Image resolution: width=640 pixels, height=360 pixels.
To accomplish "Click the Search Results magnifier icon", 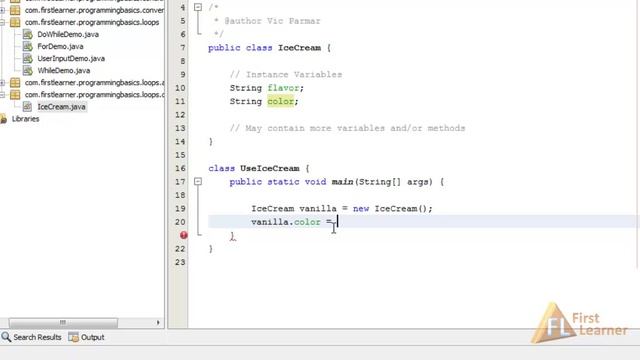I will click(6, 337).
